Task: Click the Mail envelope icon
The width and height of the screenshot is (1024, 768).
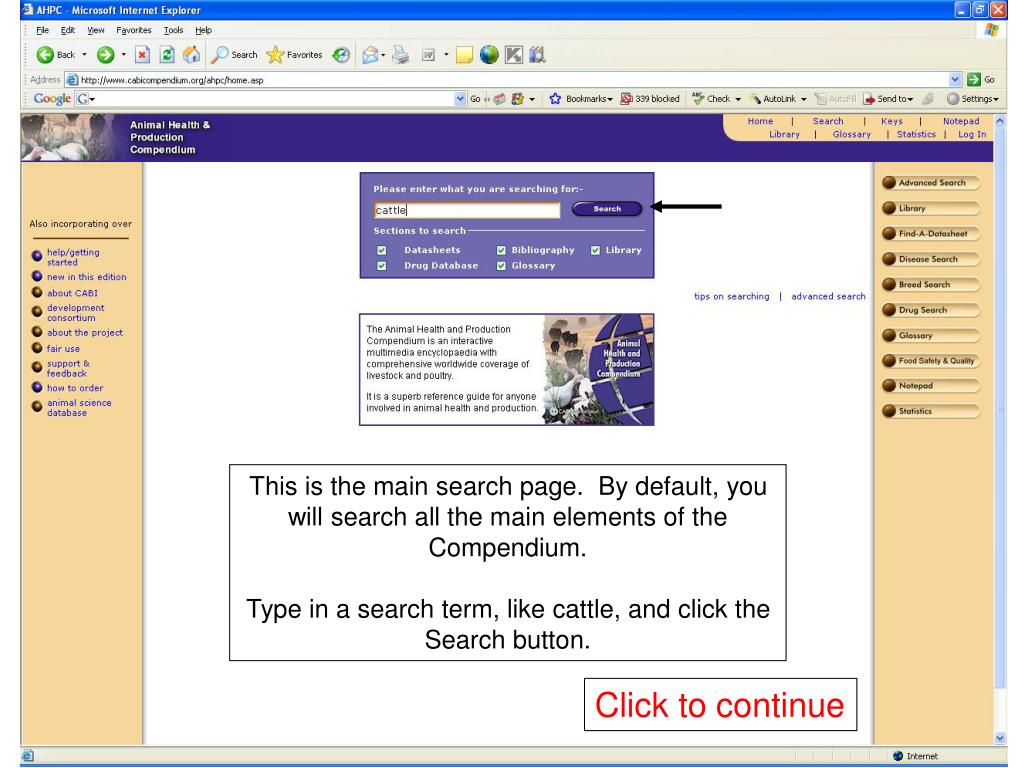Action: pyautogui.click(x=370, y=55)
